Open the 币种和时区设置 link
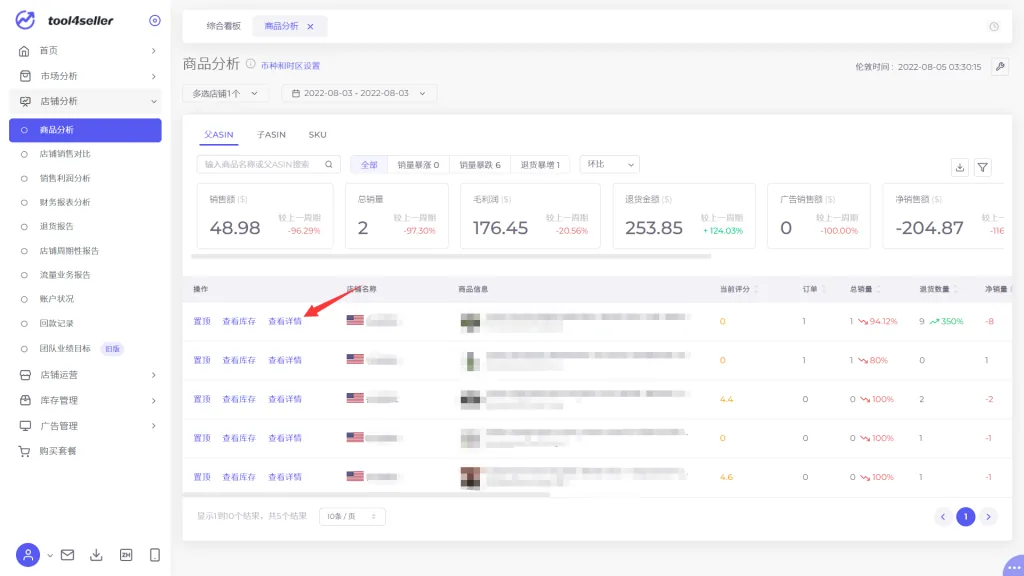Screen dimensions: 1024x576 coord(291,66)
